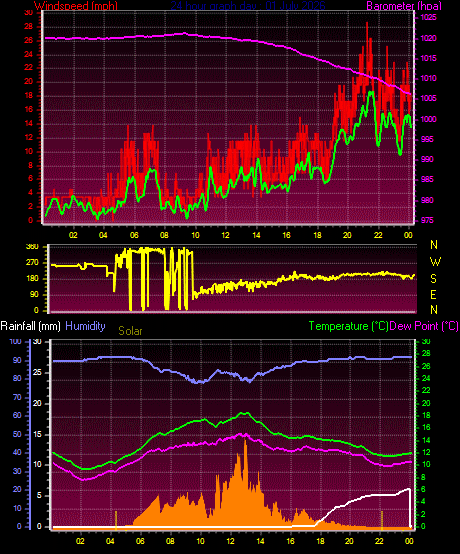Viewport: 460px width, 554px height.
Task: Click hour 12 under the windspeed chart
Action: pyautogui.click(x=225, y=235)
